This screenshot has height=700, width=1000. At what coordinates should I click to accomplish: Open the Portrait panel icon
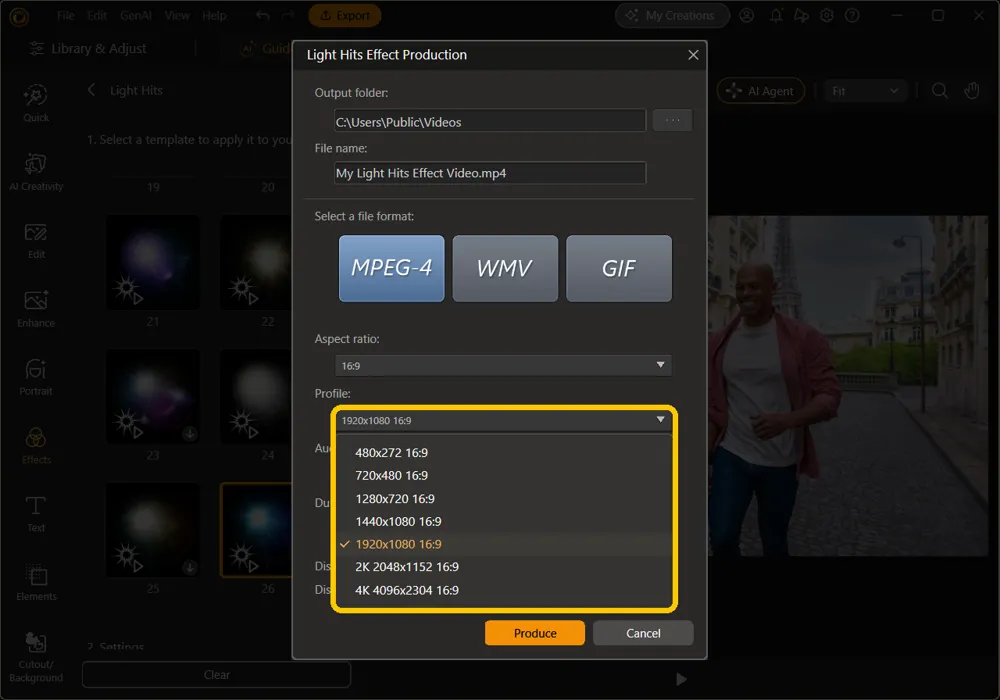(x=36, y=377)
